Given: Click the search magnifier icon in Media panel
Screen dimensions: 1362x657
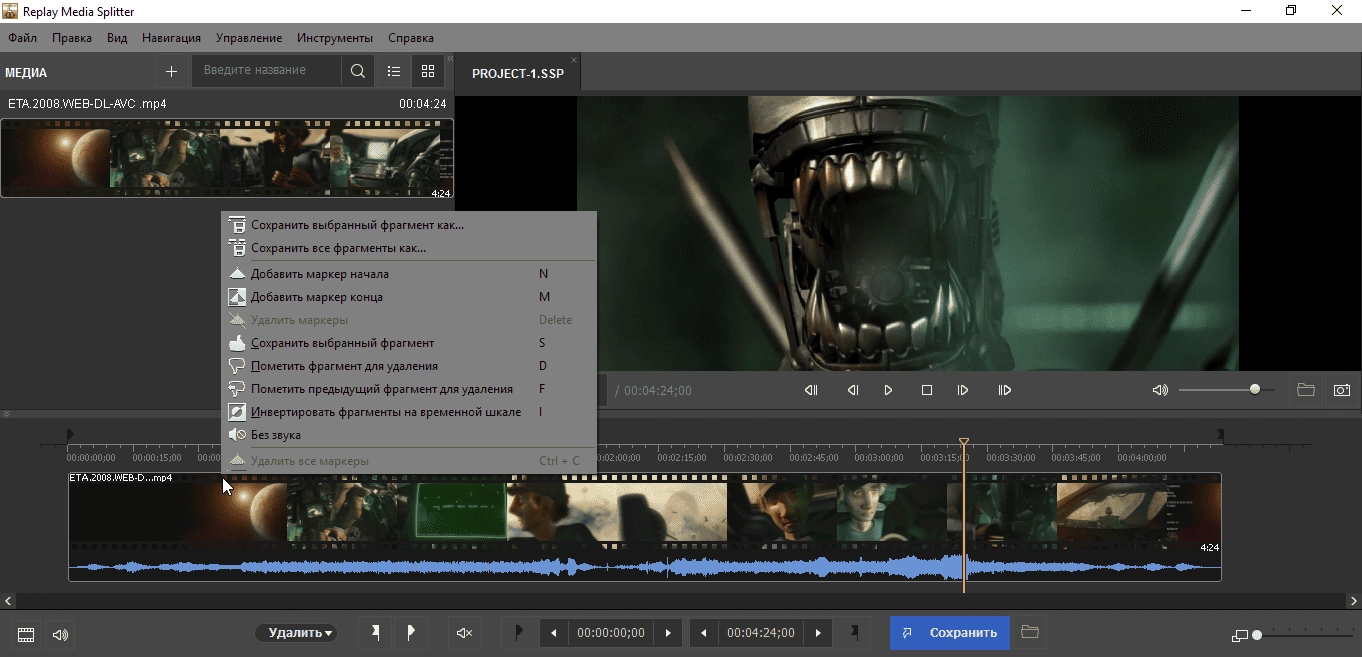Looking at the screenshot, I should (x=357, y=71).
